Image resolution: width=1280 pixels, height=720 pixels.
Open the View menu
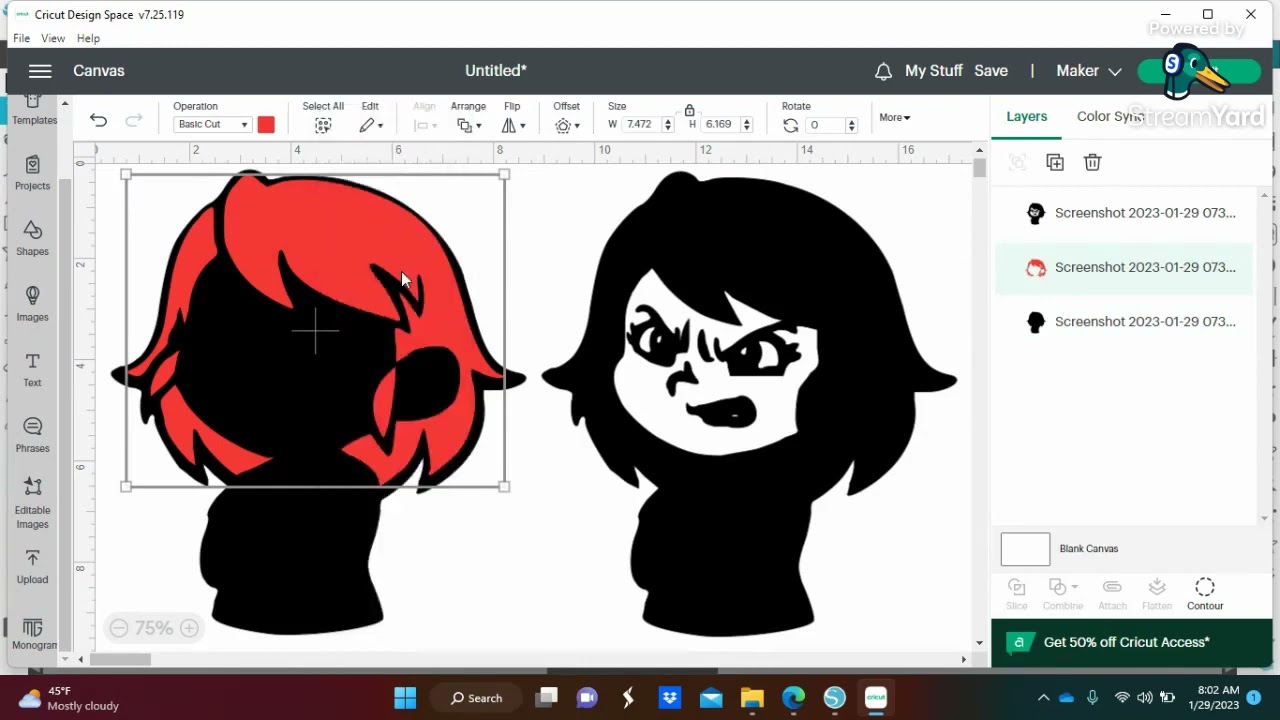(53, 38)
